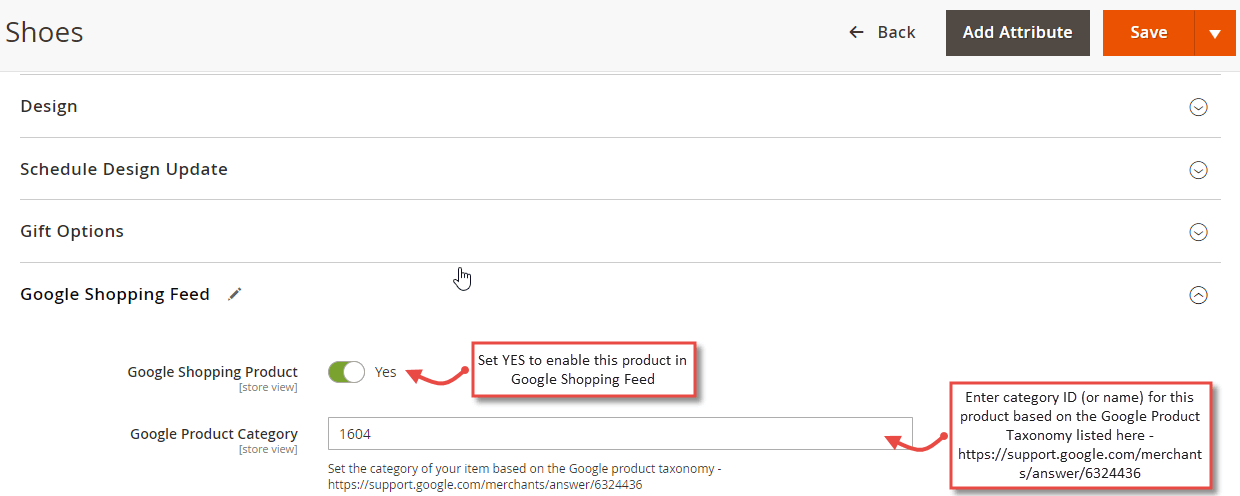
Task: Open the Design section header
Action: (620, 106)
